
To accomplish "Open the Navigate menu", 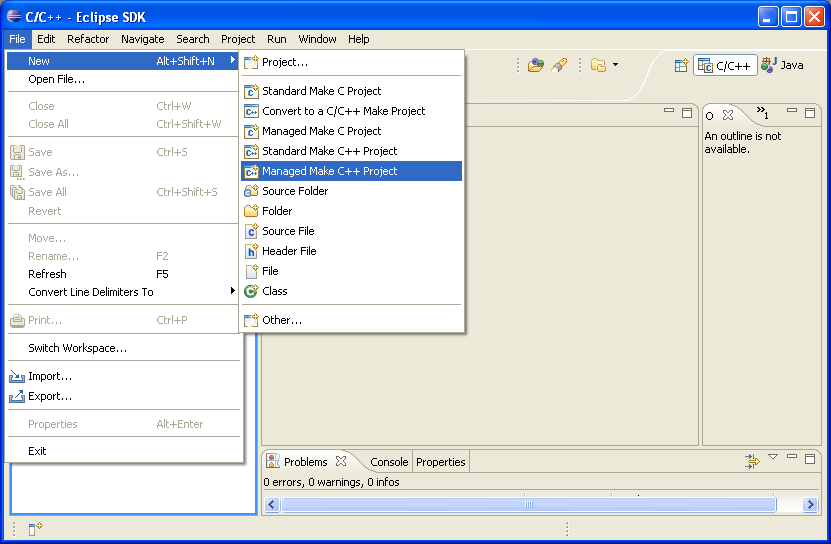I will [142, 39].
